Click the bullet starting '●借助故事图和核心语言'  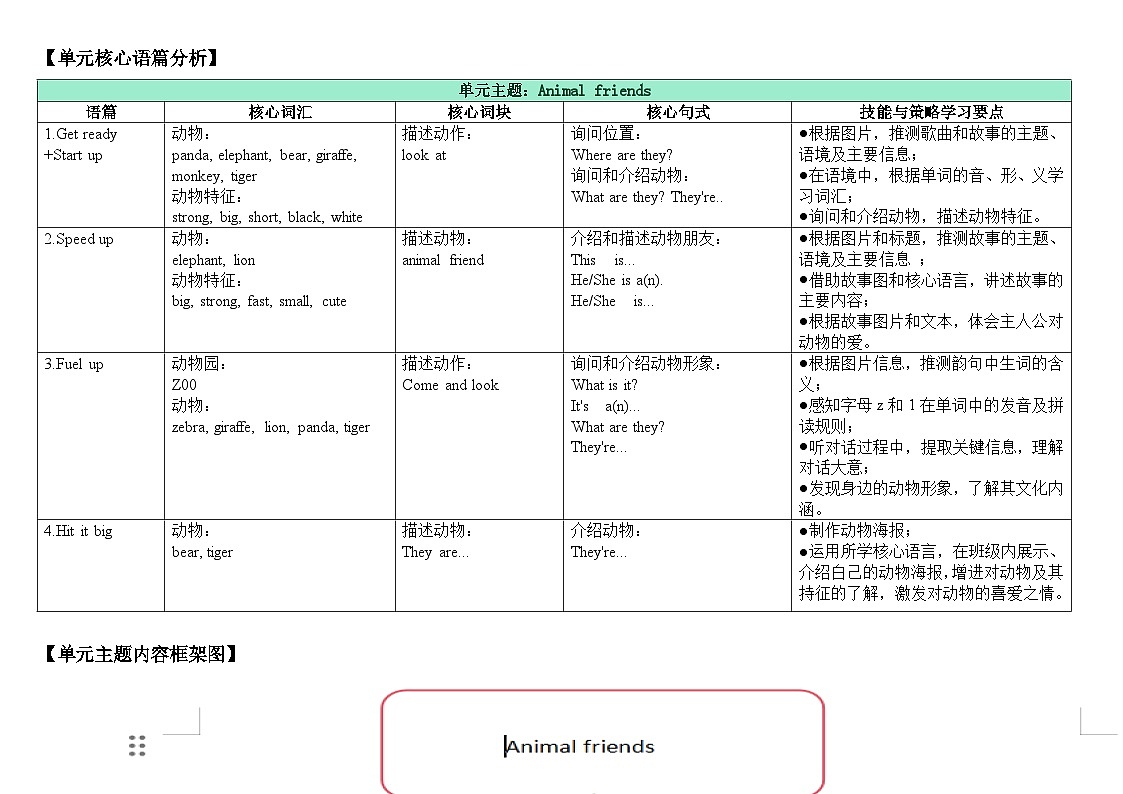tap(931, 290)
